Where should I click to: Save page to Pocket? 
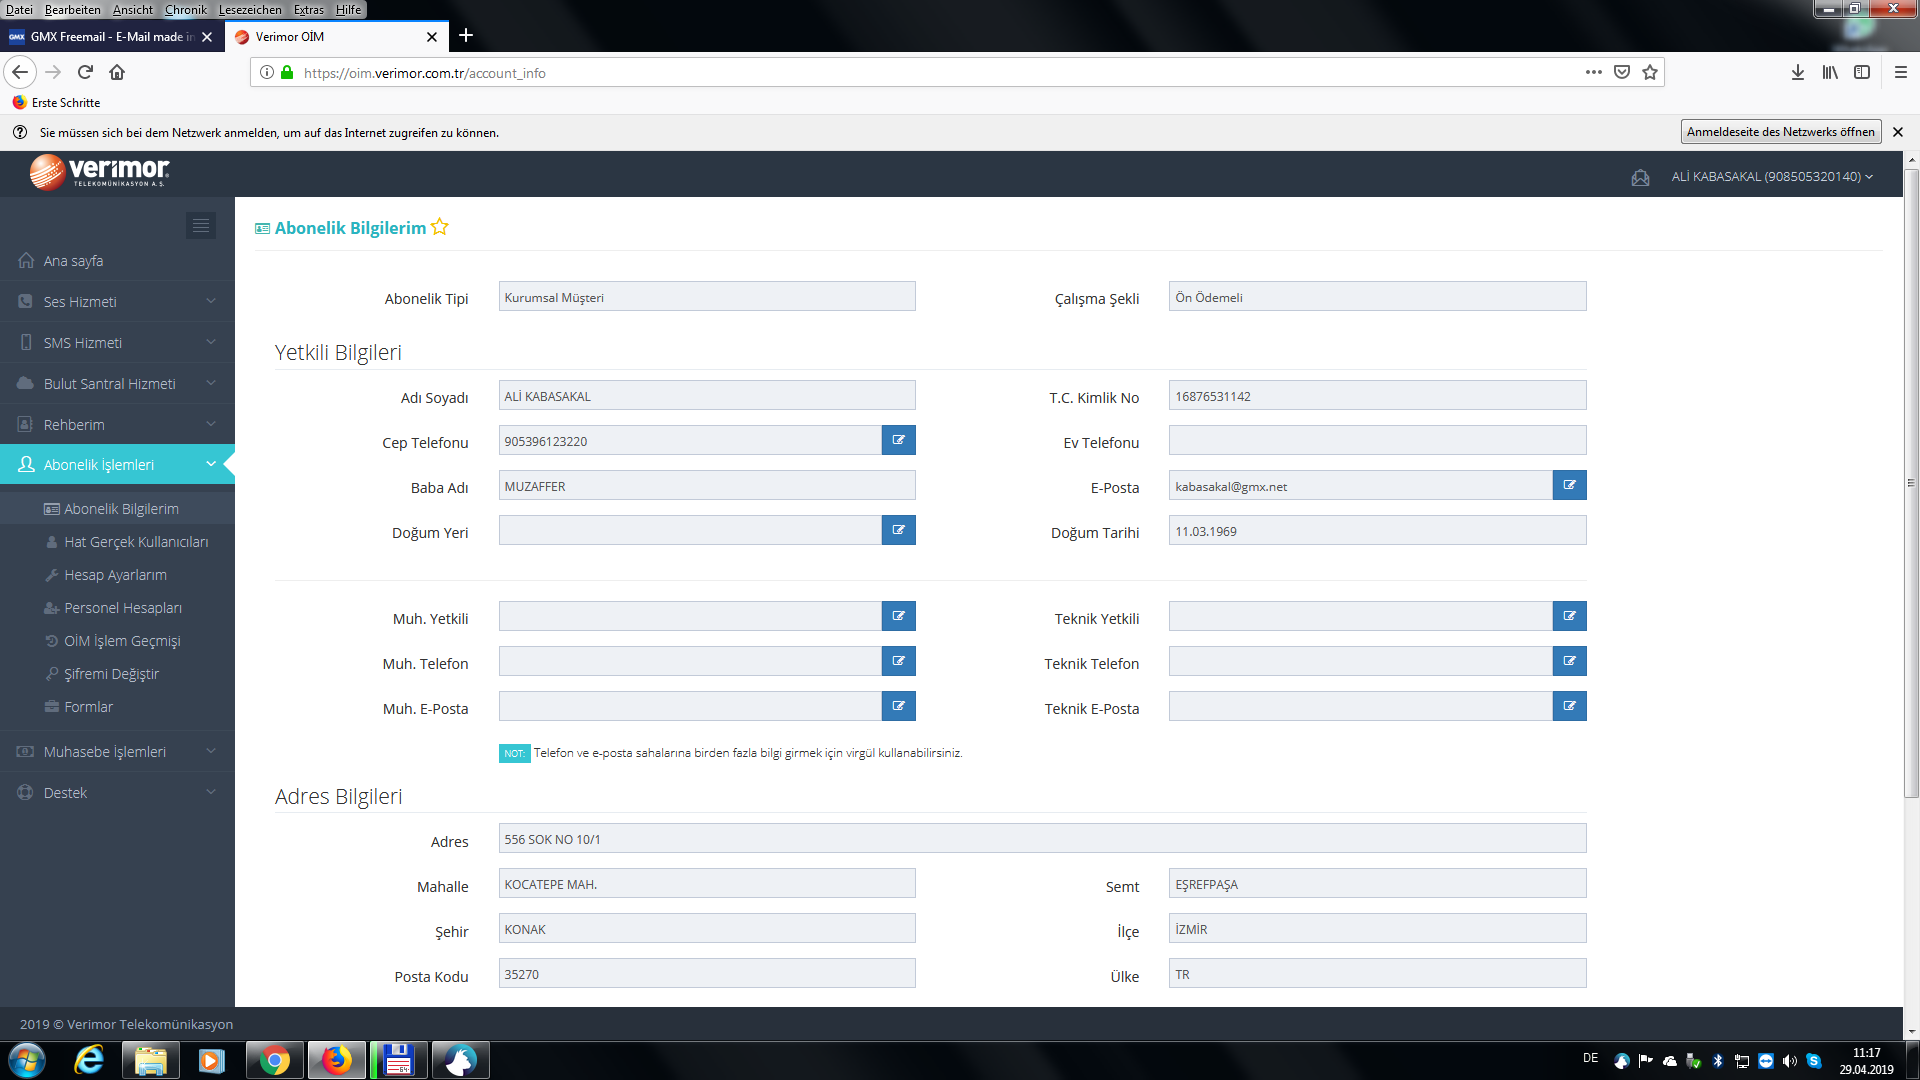coord(1622,72)
